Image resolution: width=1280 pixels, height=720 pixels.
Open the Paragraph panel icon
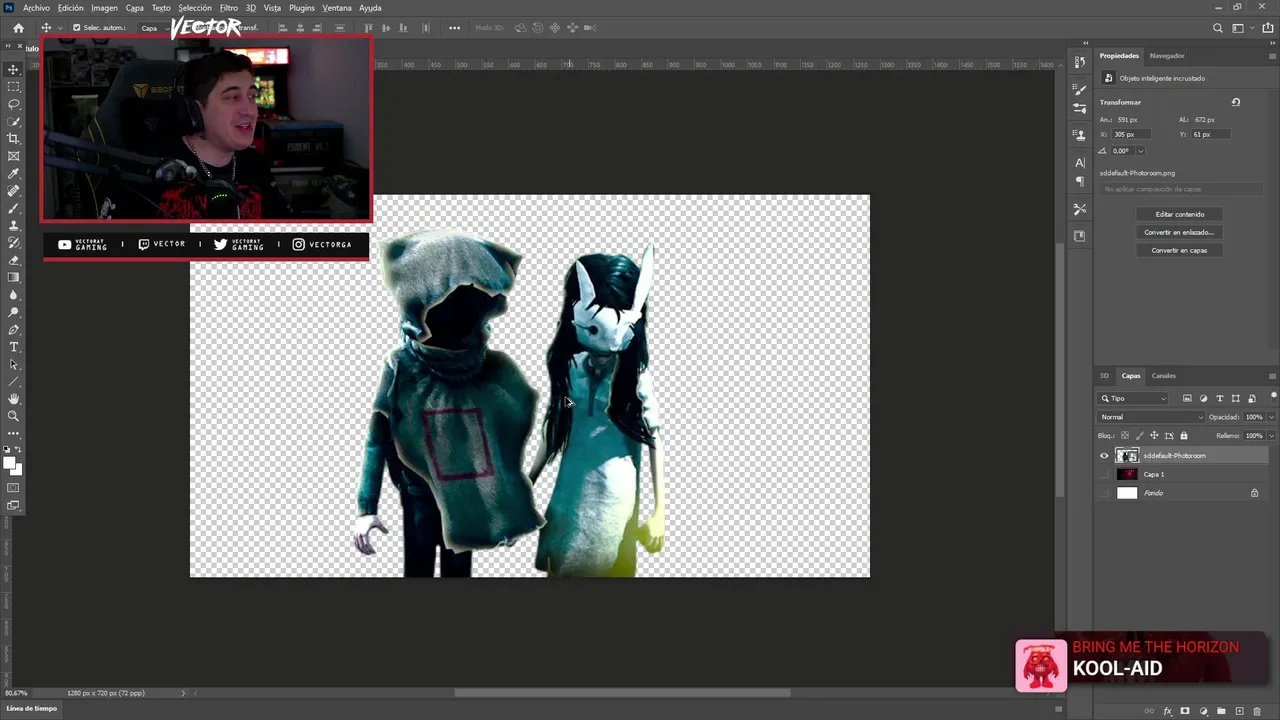pyautogui.click(x=1079, y=181)
